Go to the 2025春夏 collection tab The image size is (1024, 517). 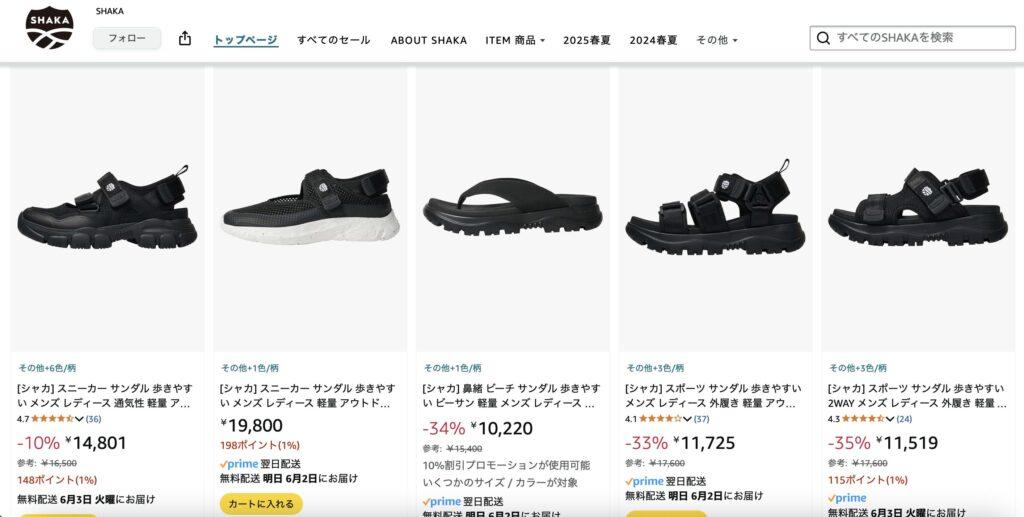tap(587, 40)
